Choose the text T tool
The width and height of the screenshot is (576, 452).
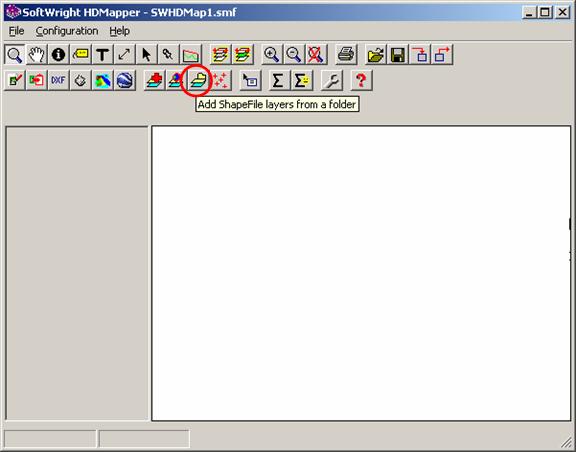click(x=102, y=55)
